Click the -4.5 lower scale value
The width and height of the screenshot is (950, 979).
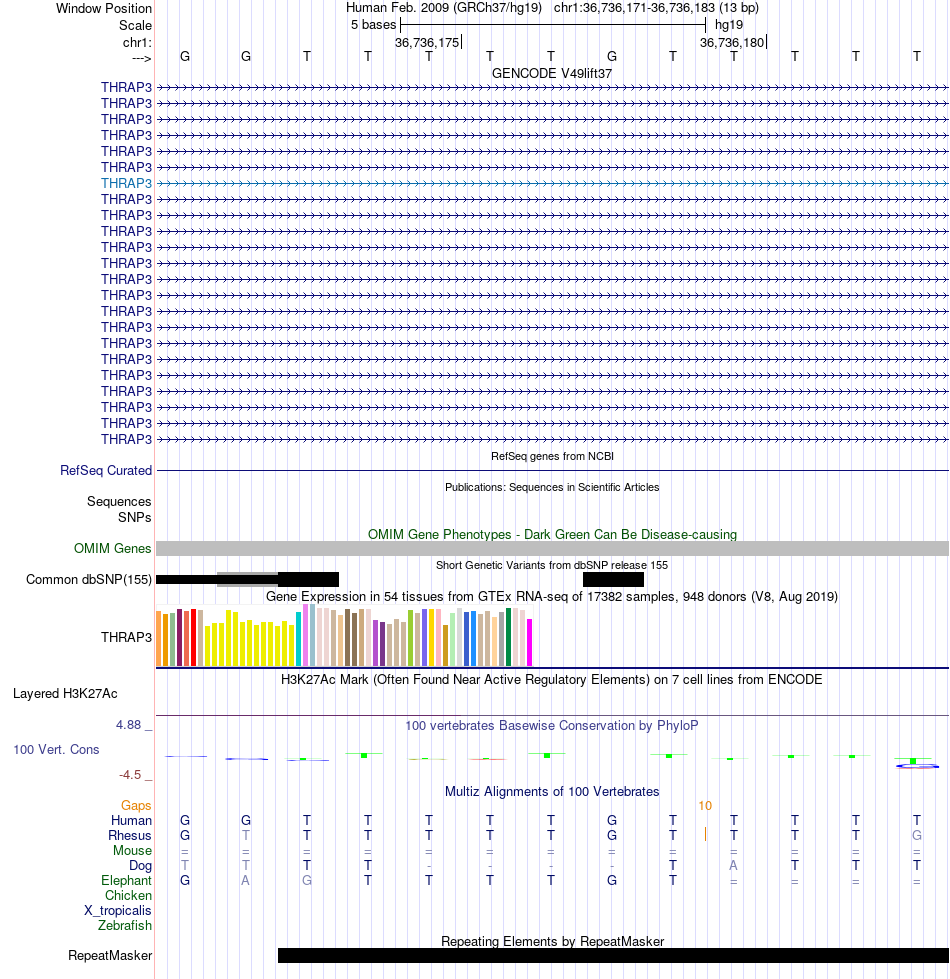(x=130, y=775)
